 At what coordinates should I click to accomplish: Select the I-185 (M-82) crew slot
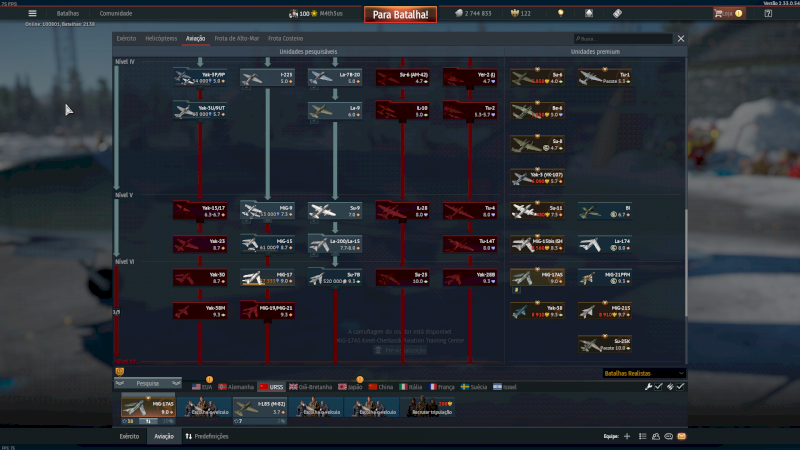tap(260, 407)
